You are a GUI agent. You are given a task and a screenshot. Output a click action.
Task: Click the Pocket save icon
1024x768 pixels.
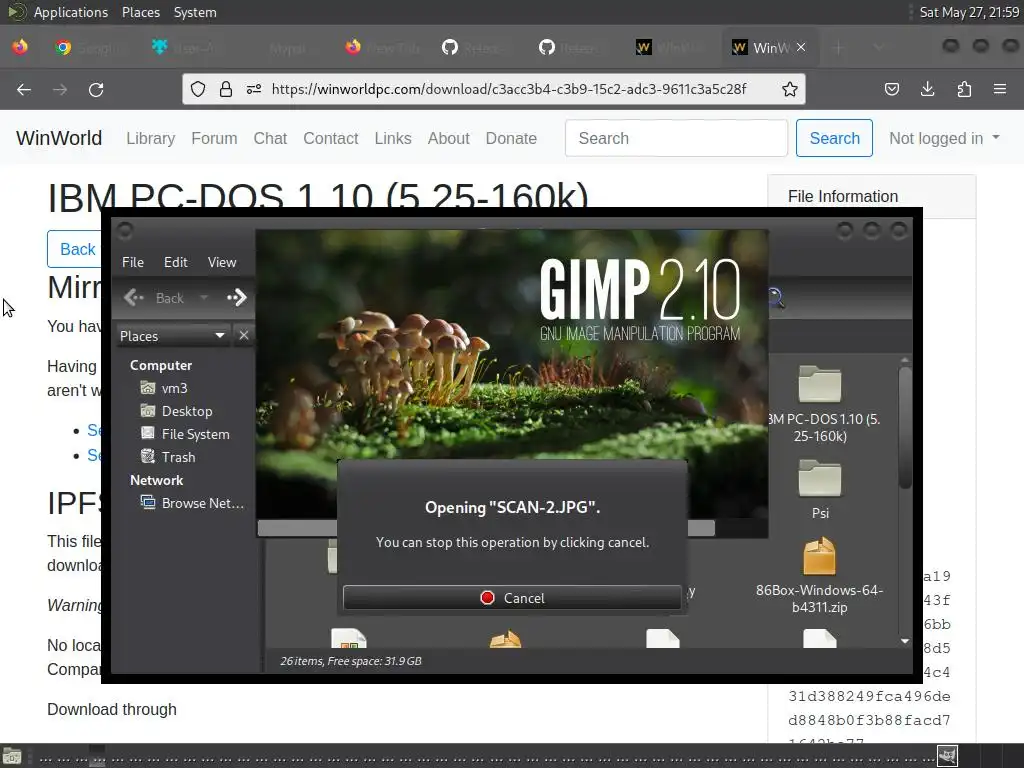[891, 89]
